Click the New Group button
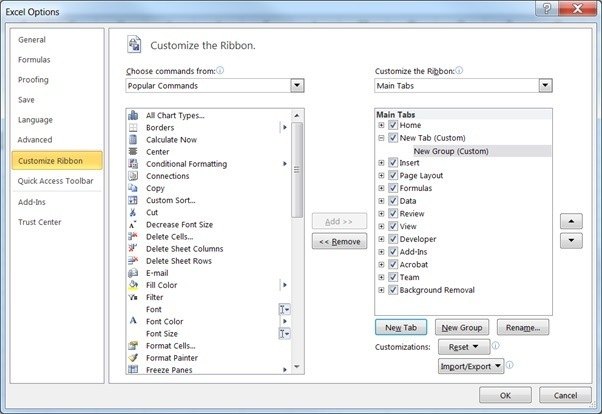 pyautogui.click(x=462, y=328)
